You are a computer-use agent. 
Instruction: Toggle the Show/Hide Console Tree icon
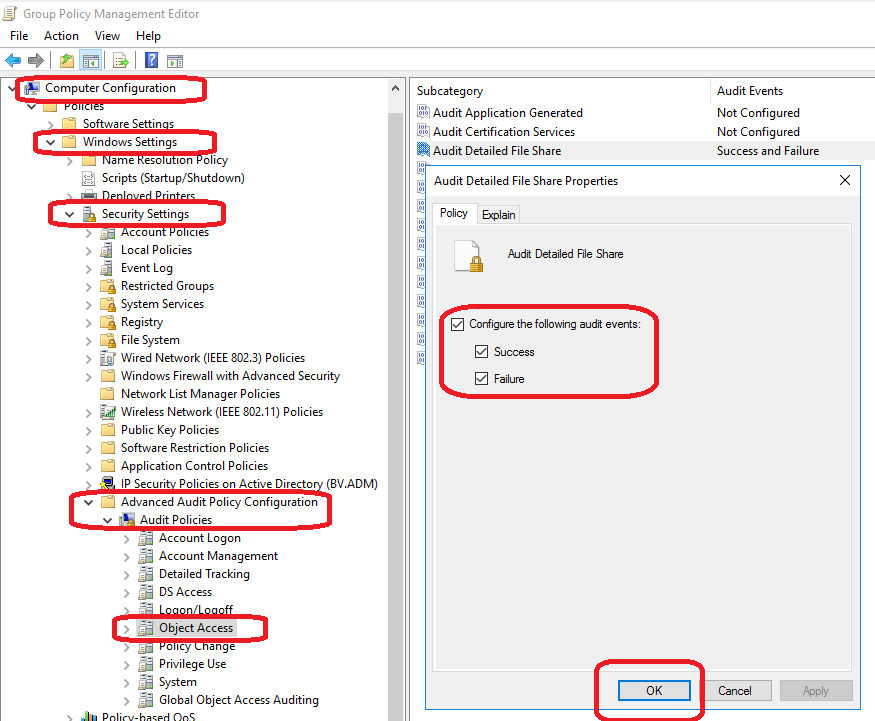(x=90, y=61)
